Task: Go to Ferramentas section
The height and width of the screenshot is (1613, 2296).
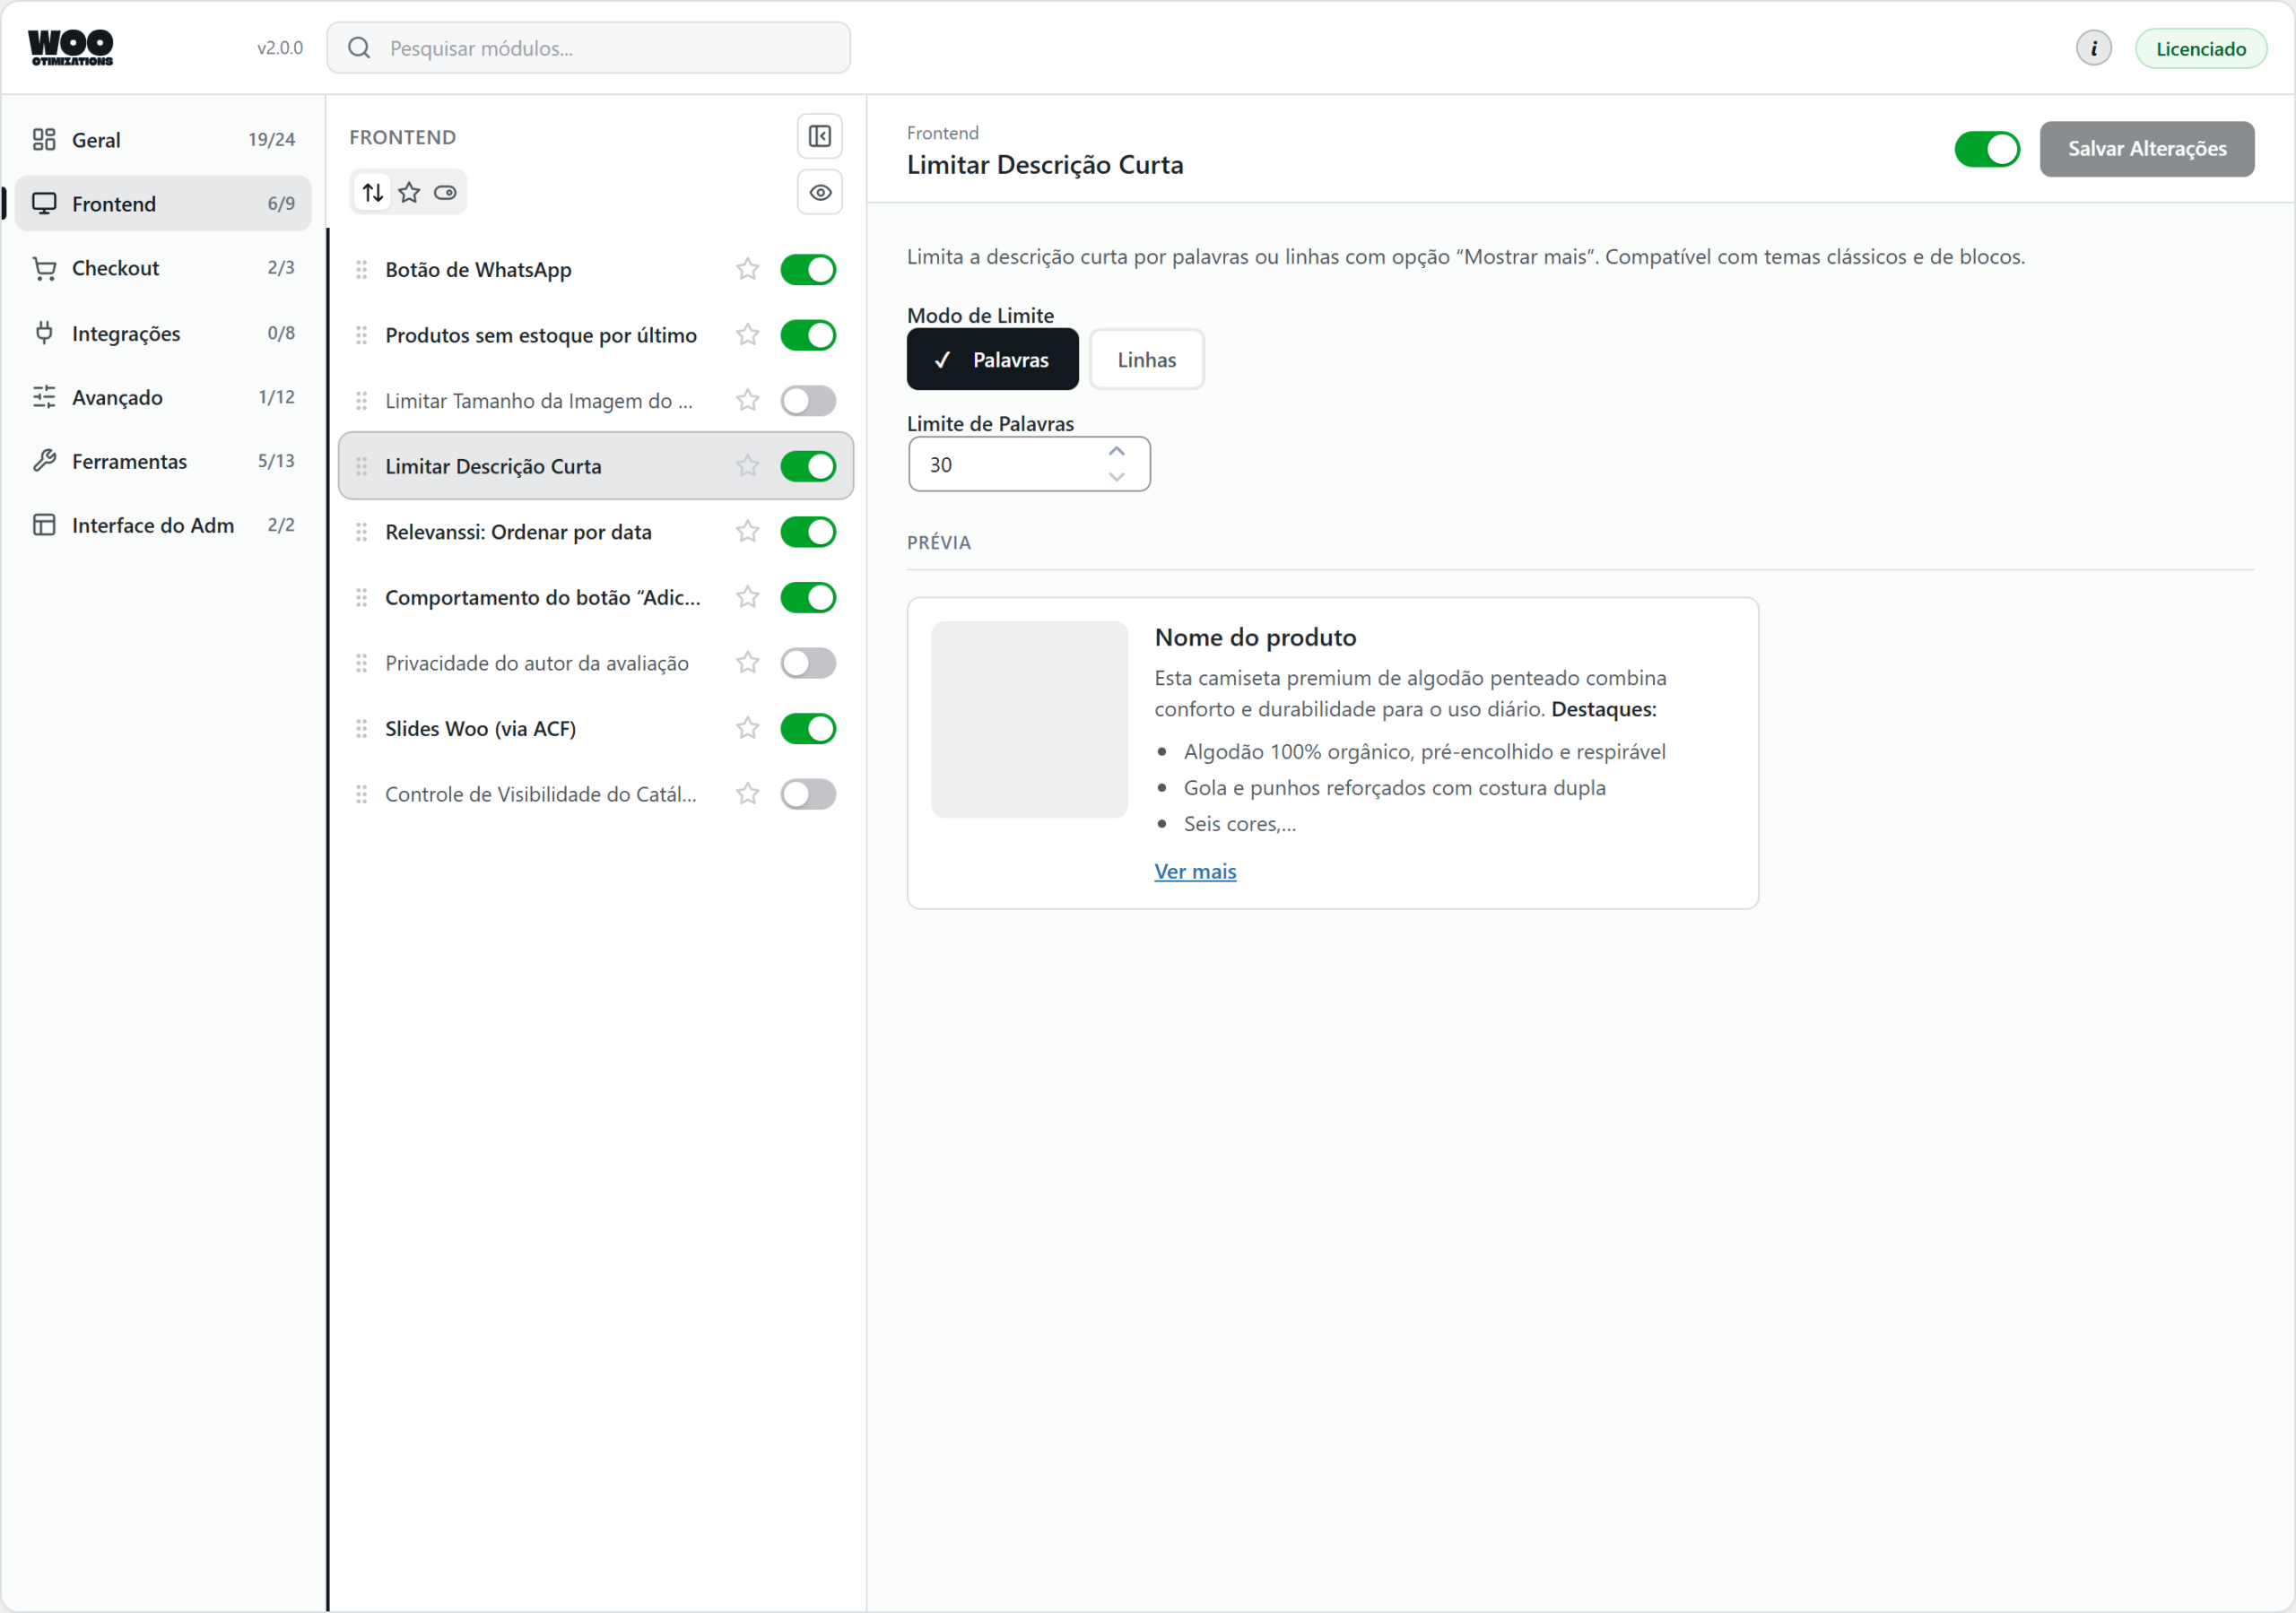Action: point(163,461)
